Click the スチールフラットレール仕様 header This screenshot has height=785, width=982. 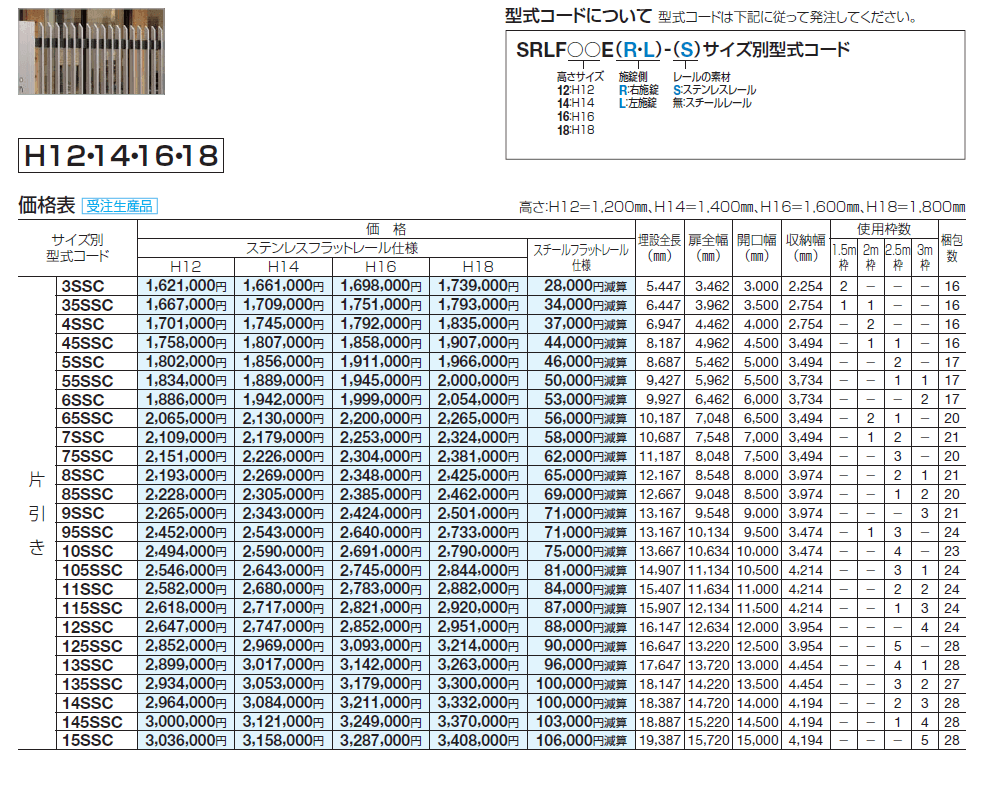click(x=580, y=258)
